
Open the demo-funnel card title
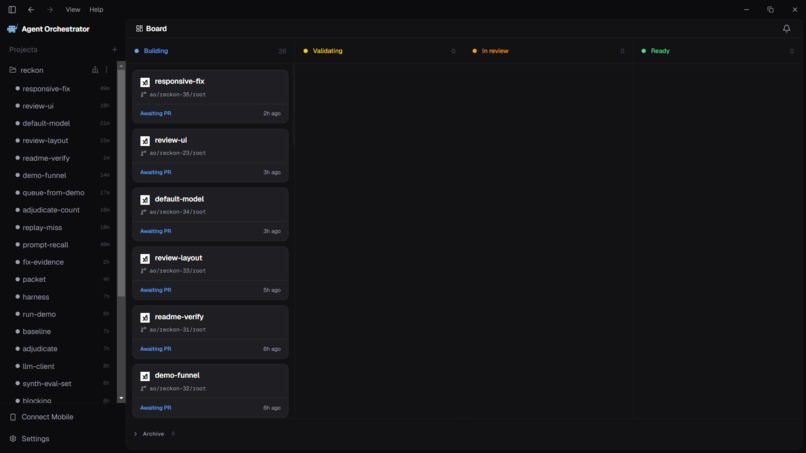point(177,375)
